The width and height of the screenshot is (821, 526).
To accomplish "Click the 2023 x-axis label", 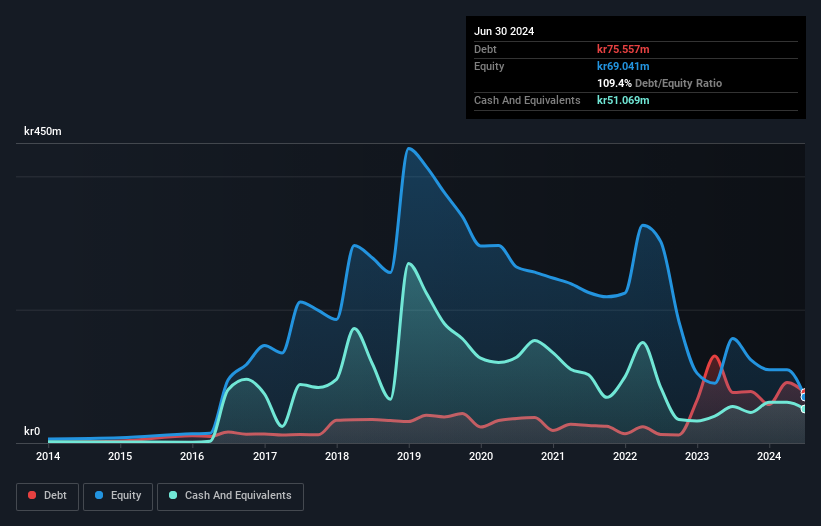I will (x=697, y=456).
